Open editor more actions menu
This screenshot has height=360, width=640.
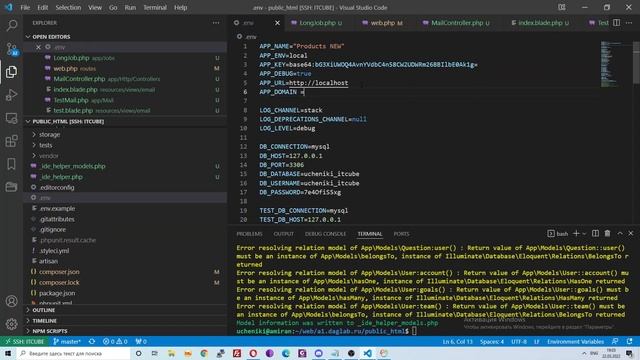coord(629,23)
